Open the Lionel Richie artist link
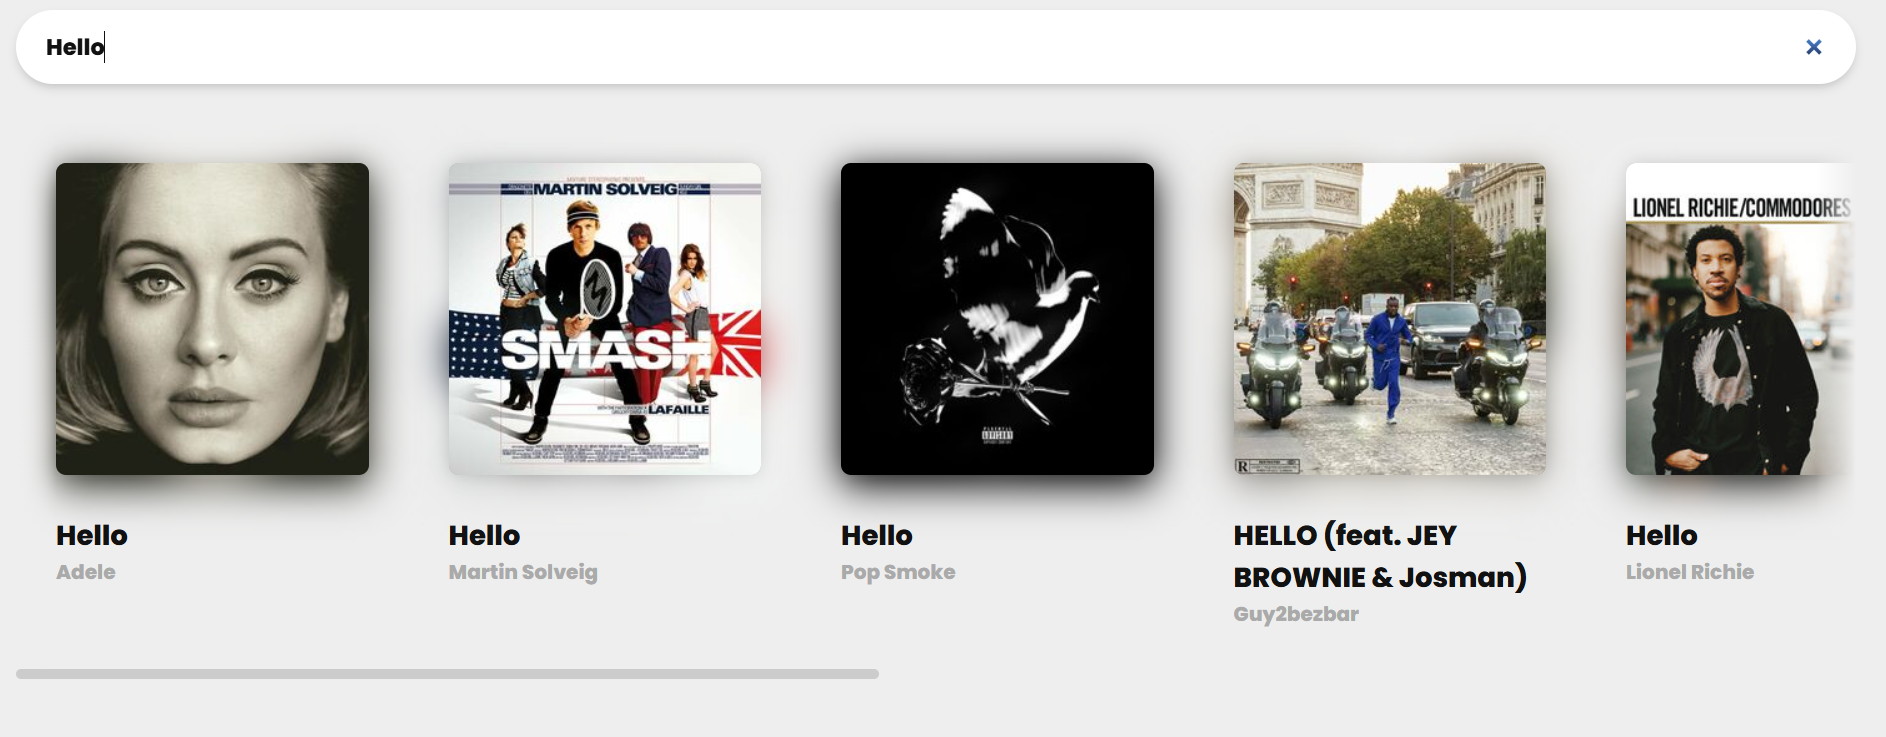 click(1690, 572)
